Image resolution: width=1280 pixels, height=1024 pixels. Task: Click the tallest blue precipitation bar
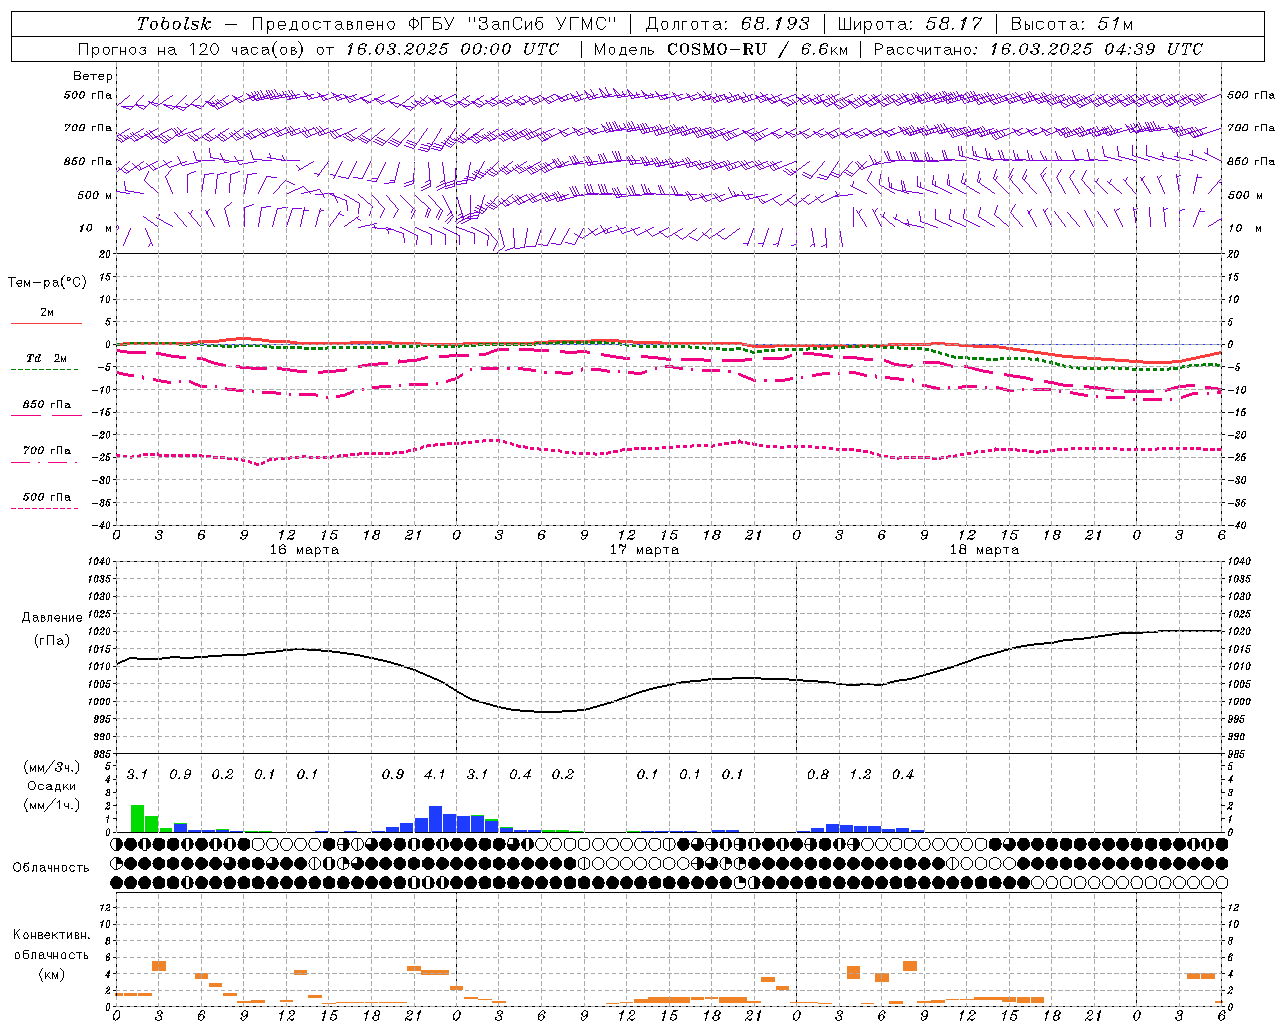pyautogui.click(x=435, y=819)
